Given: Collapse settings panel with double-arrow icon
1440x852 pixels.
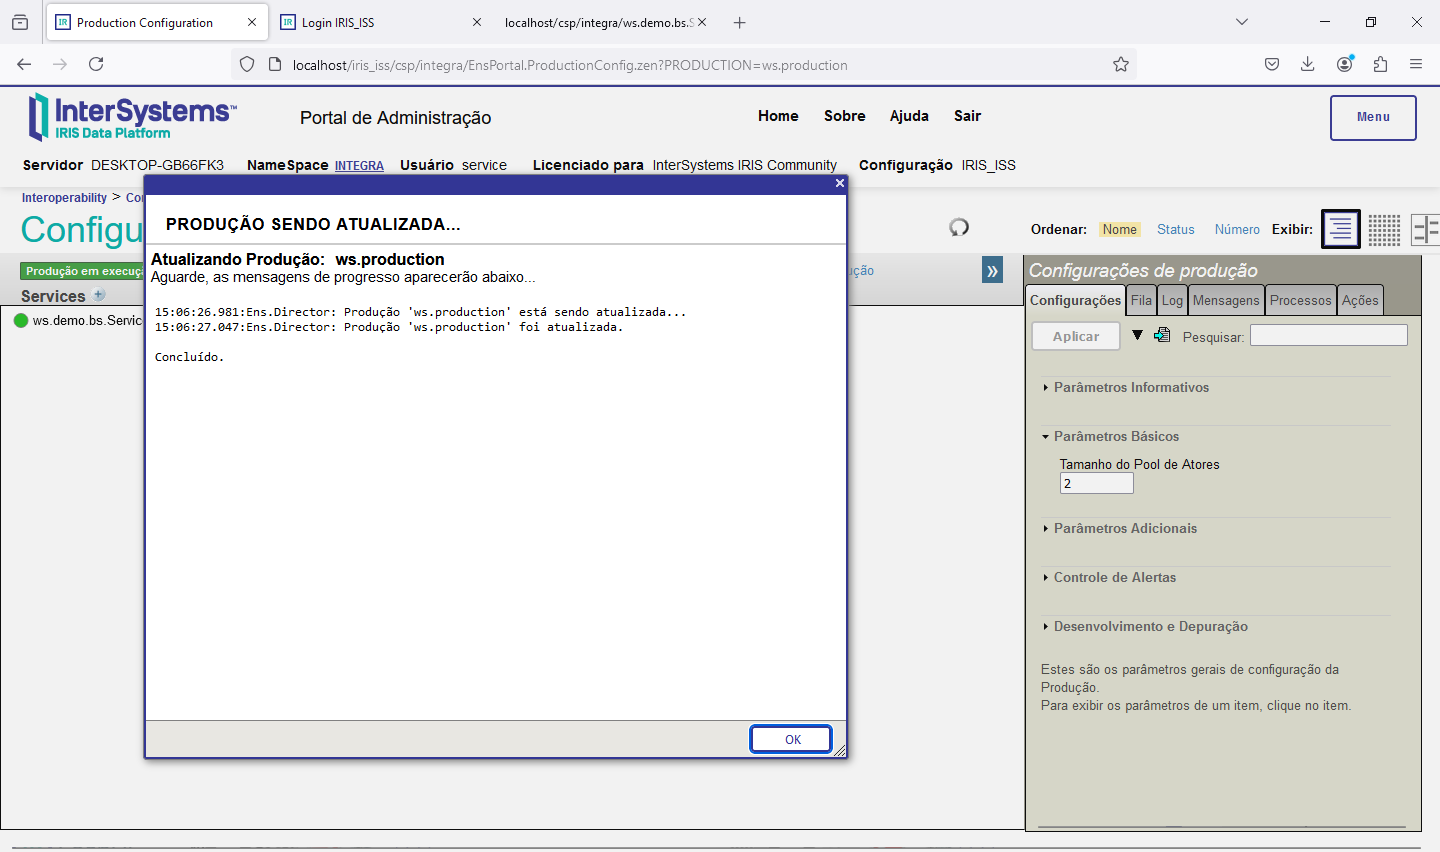Looking at the screenshot, I should [x=992, y=270].
